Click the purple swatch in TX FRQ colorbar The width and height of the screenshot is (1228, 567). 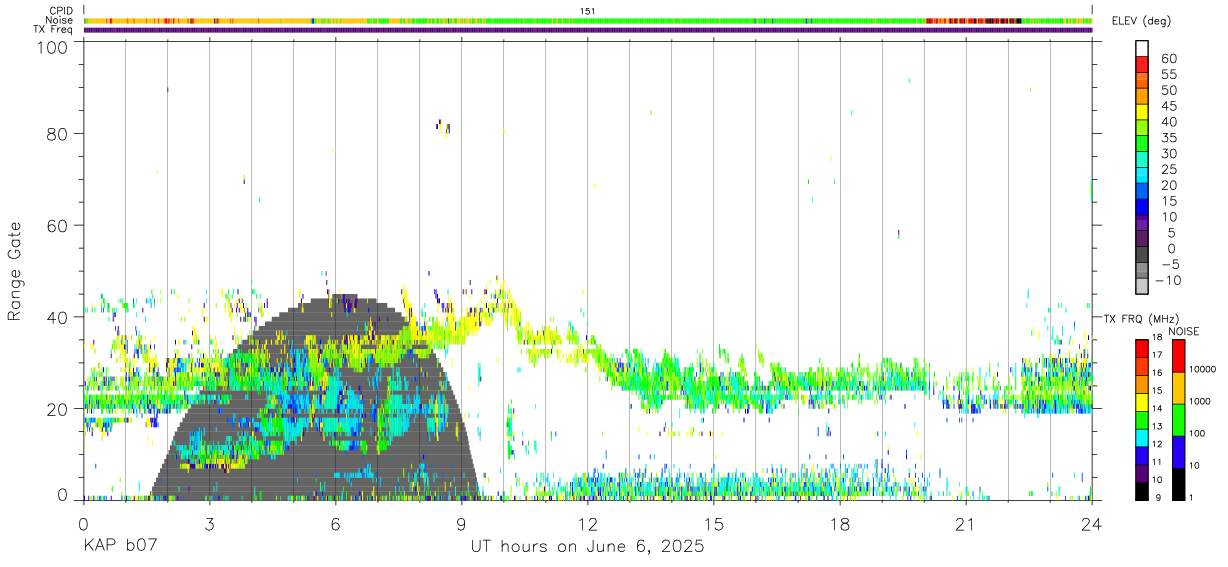pos(1143,474)
